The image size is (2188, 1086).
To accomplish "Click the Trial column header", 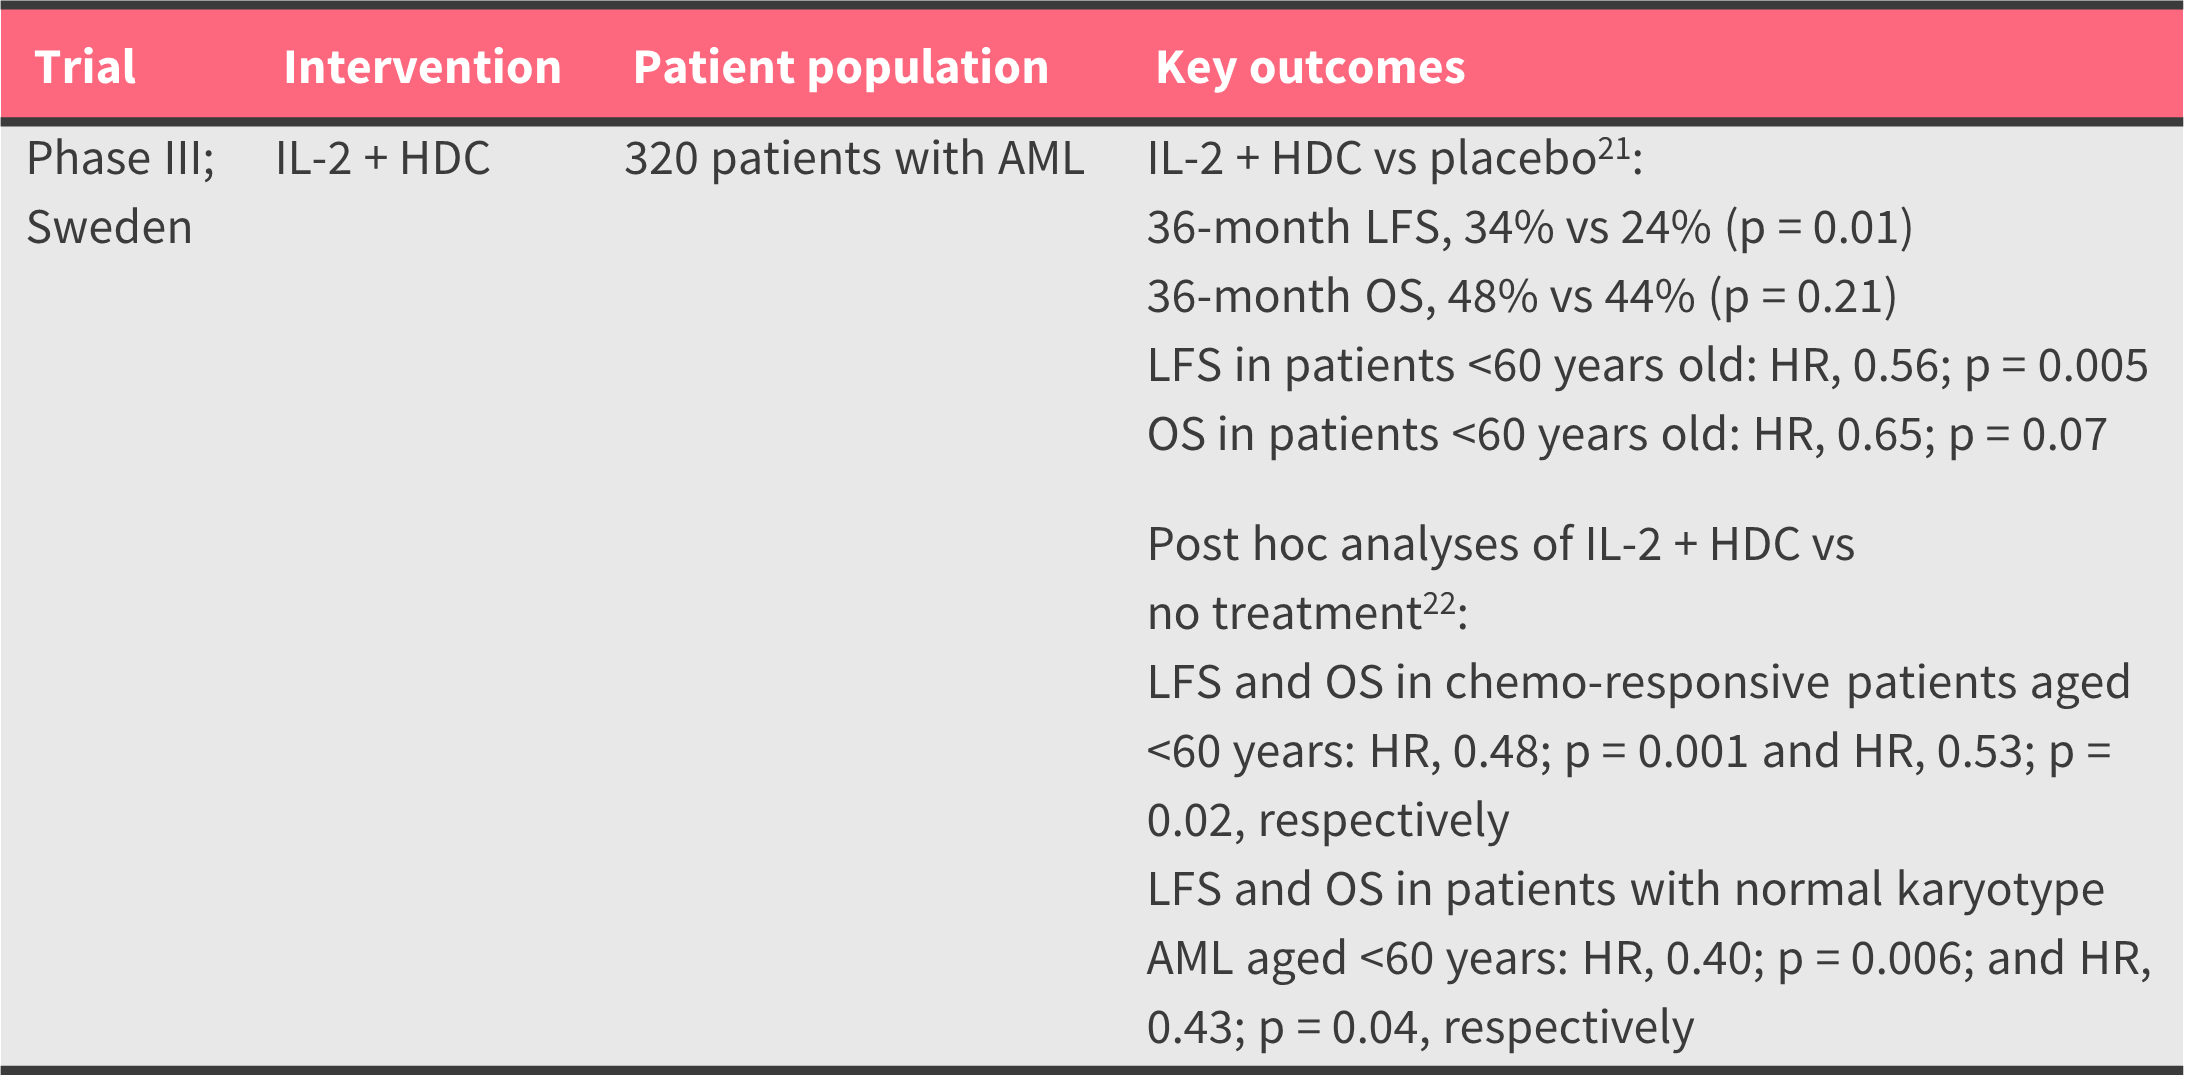I will 85,68.
